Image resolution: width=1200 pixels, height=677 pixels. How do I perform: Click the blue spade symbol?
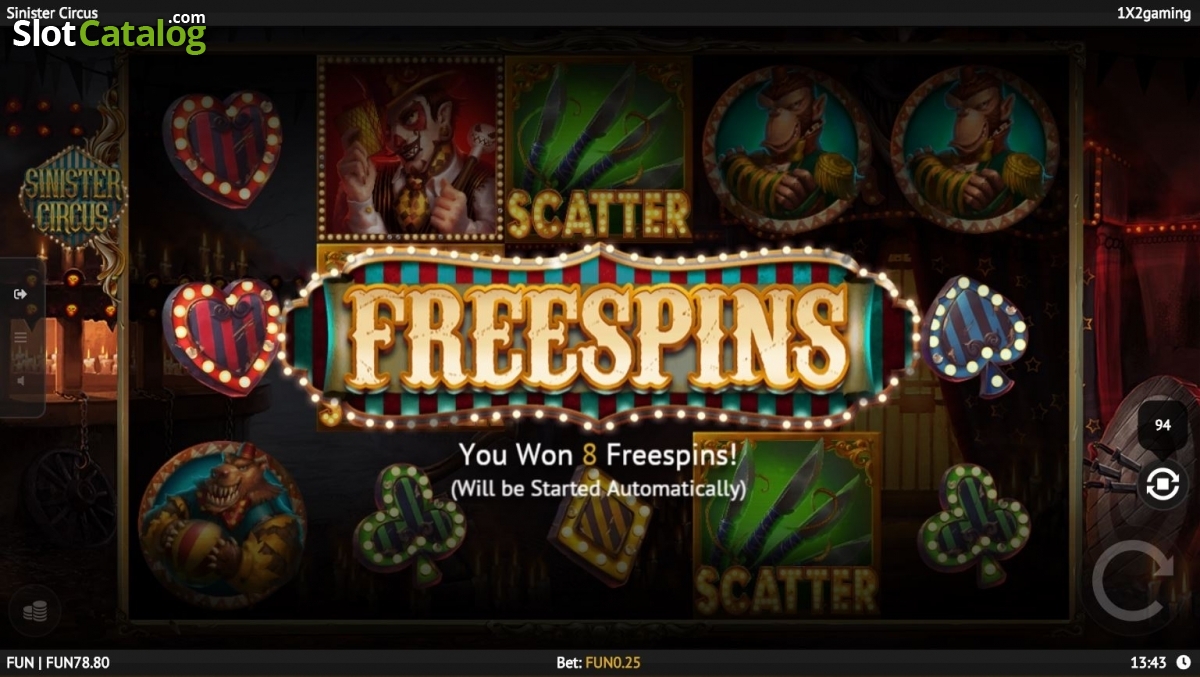tap(975, 336)
